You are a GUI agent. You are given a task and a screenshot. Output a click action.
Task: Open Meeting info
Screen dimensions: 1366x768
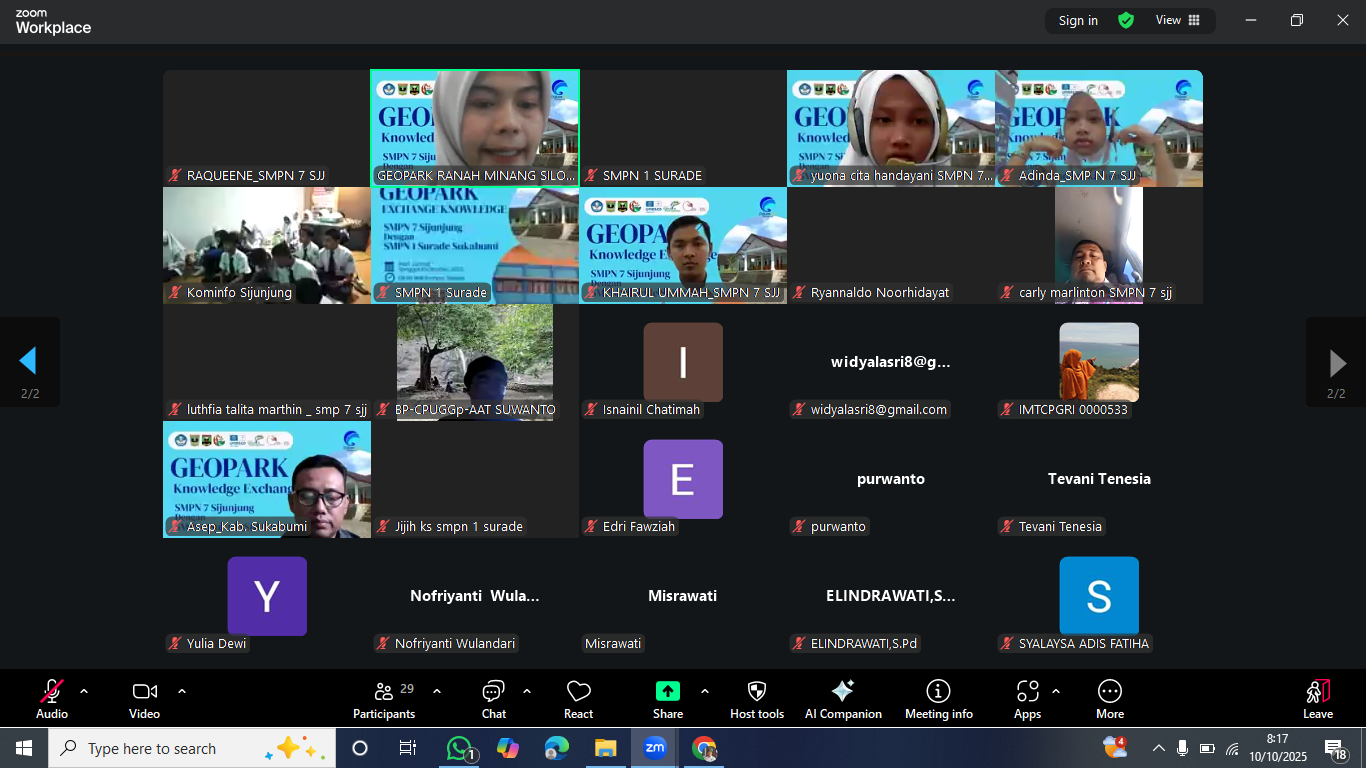pos(938,699)
